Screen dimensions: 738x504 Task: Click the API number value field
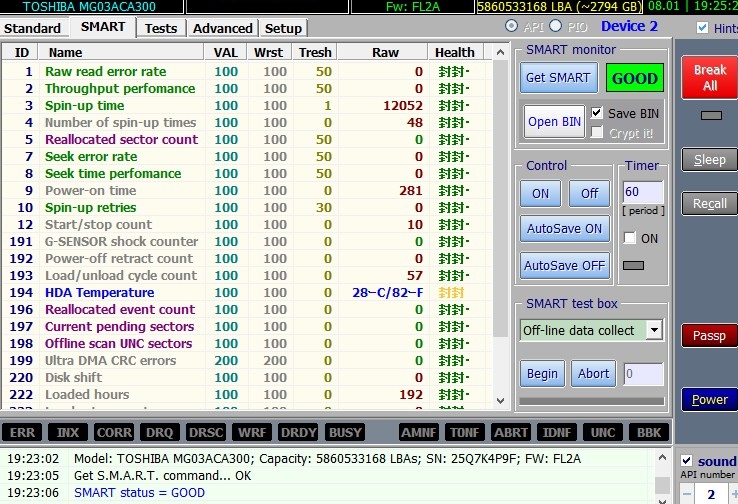coord(711,495)
